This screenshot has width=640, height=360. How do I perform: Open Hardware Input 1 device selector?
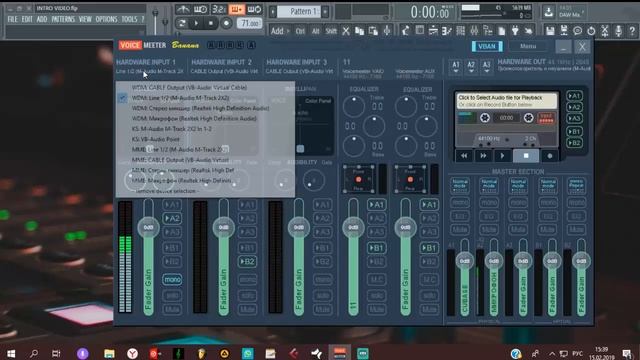click(x=149, y=71)
